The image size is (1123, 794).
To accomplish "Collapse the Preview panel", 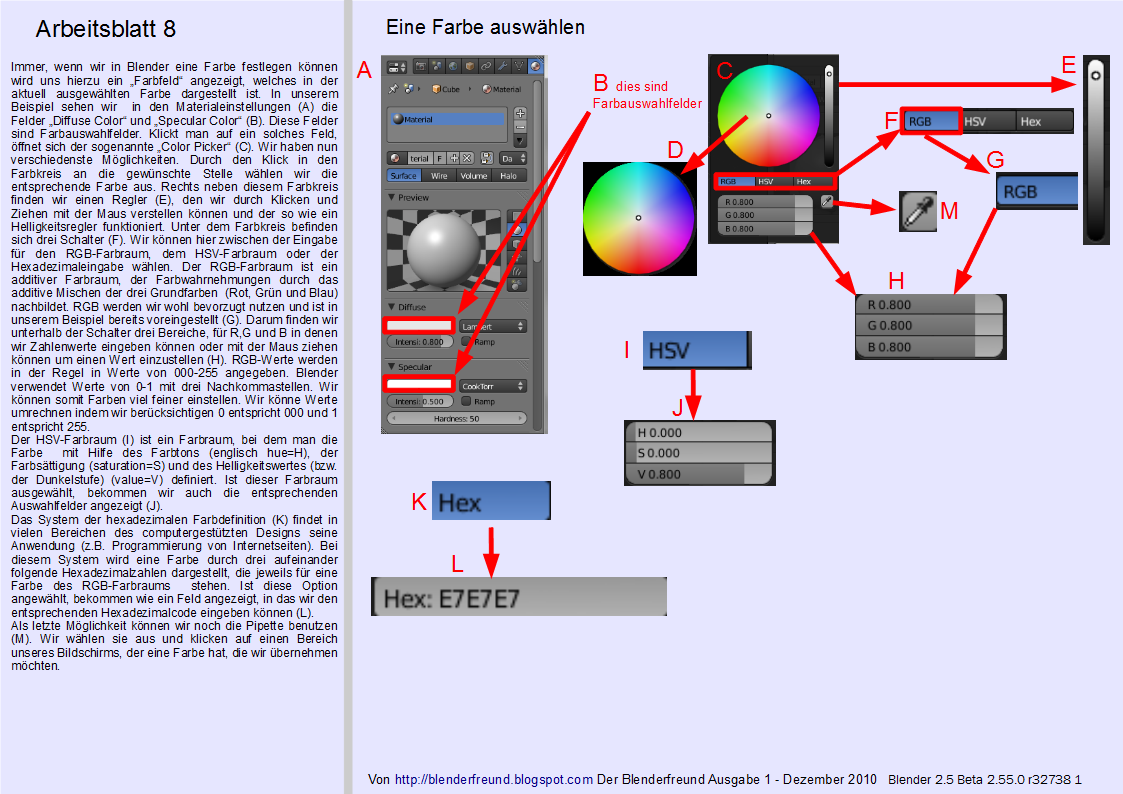I will click(408, 198).
